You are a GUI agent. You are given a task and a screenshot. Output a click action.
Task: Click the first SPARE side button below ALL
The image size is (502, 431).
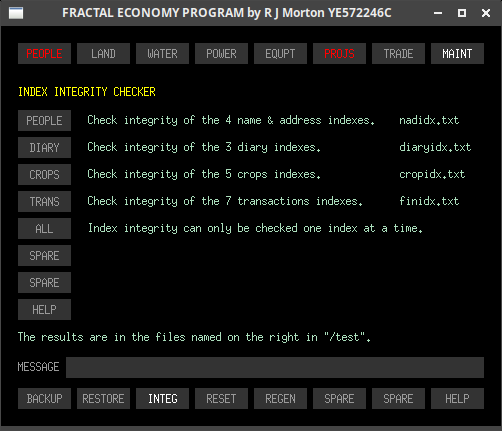coord(44,255)
